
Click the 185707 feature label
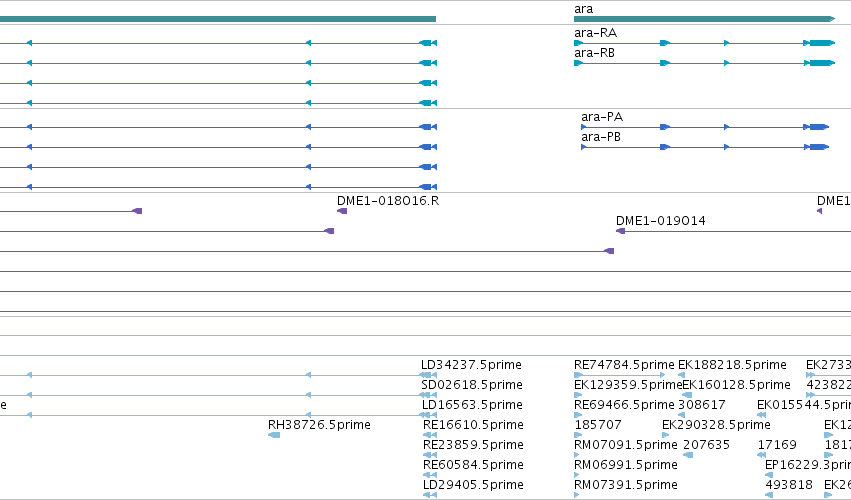[598, 425]
